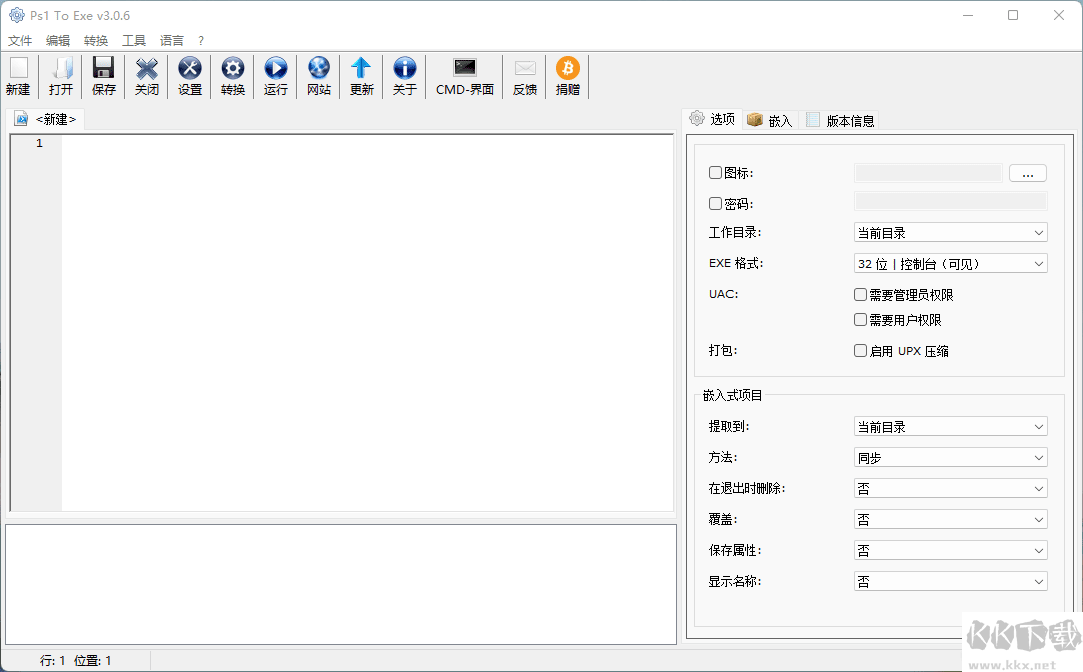Check for updates with the 更新 arrow icon
1083x672 pixels.
click(x=361, y=76)
